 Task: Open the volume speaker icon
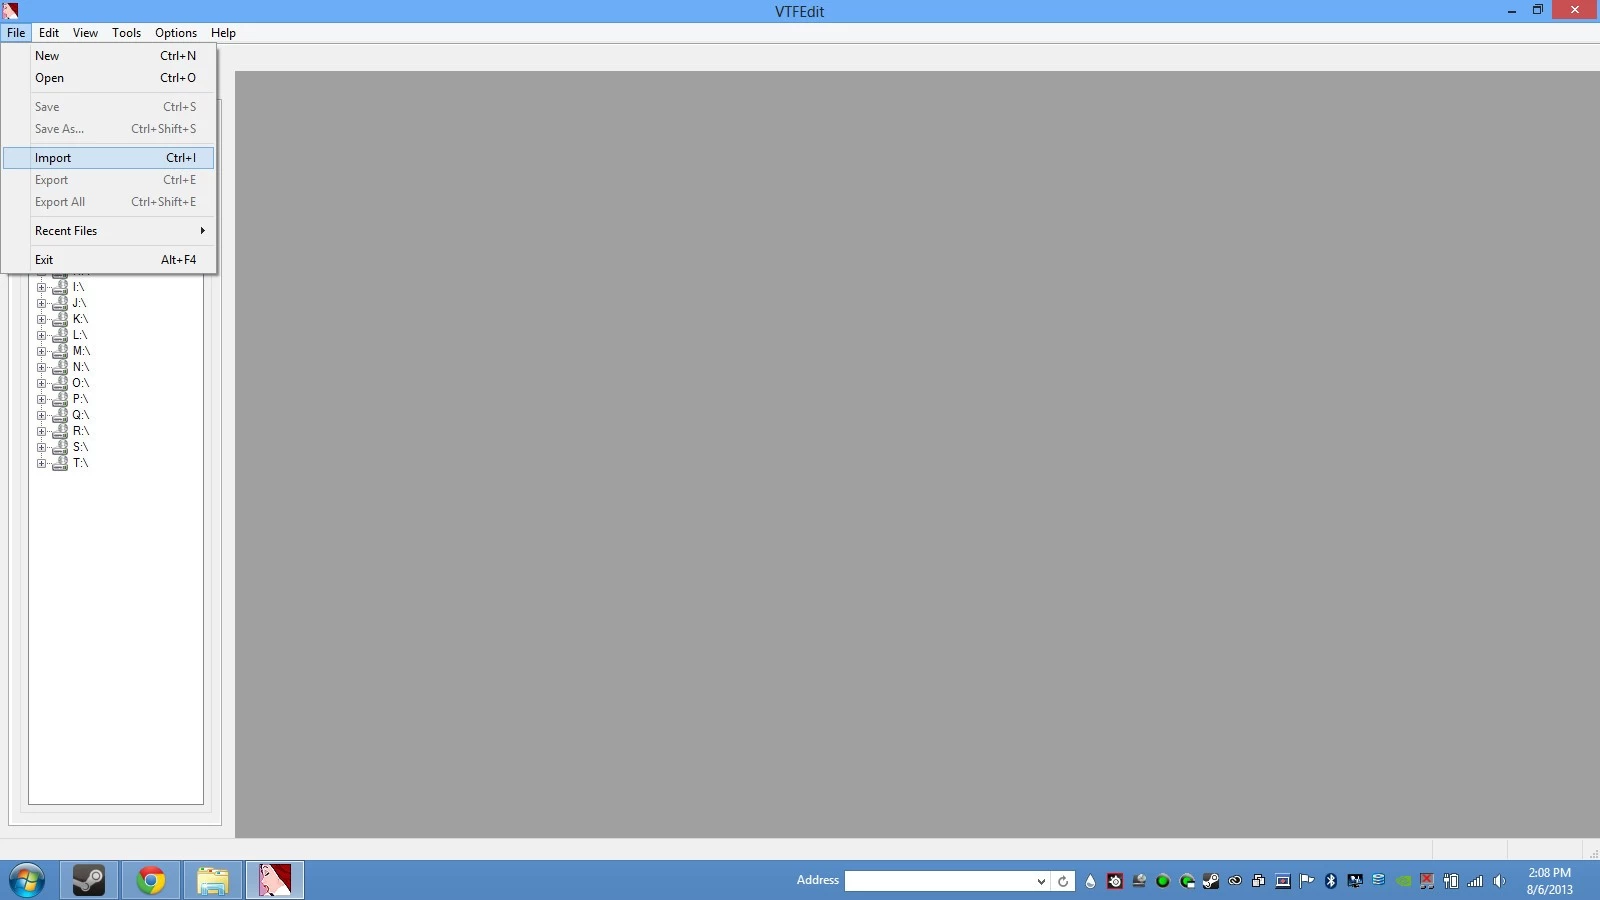pos(1499,881)
